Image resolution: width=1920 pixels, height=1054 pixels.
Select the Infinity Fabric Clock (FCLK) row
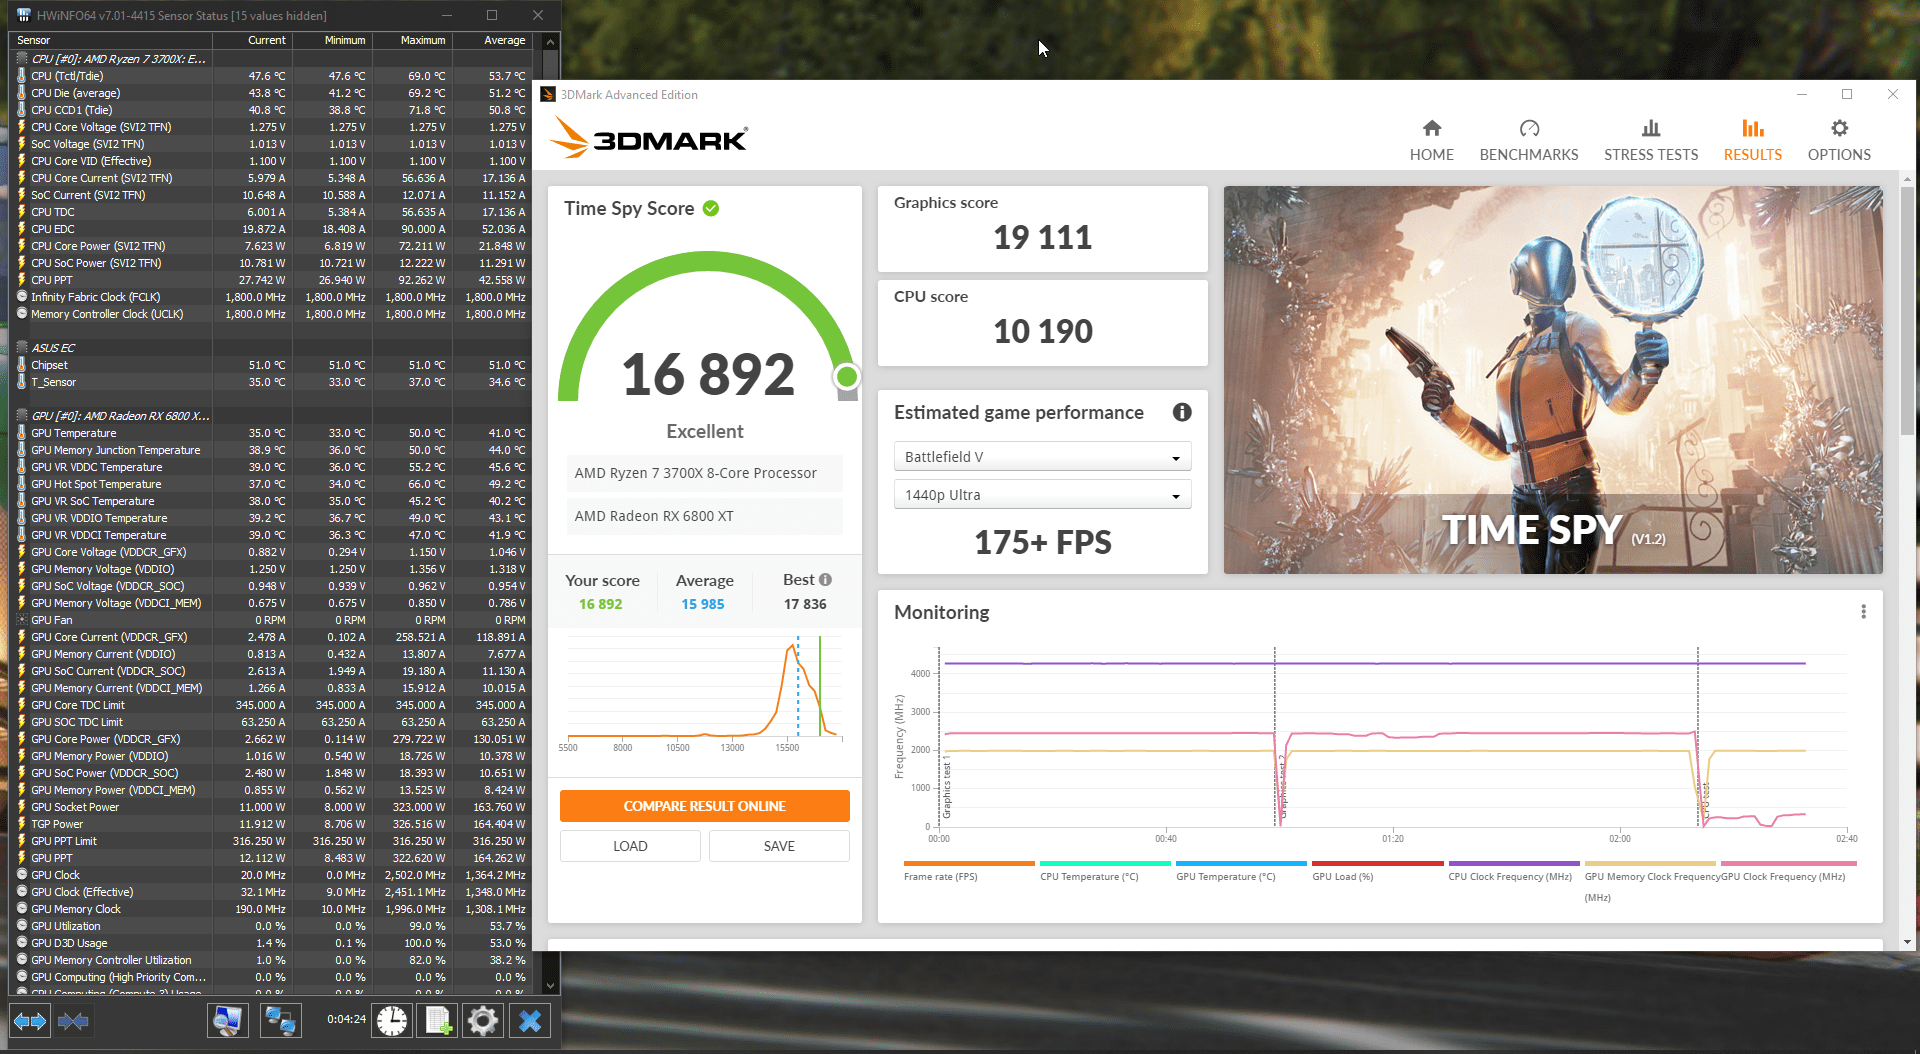[270, 297]
